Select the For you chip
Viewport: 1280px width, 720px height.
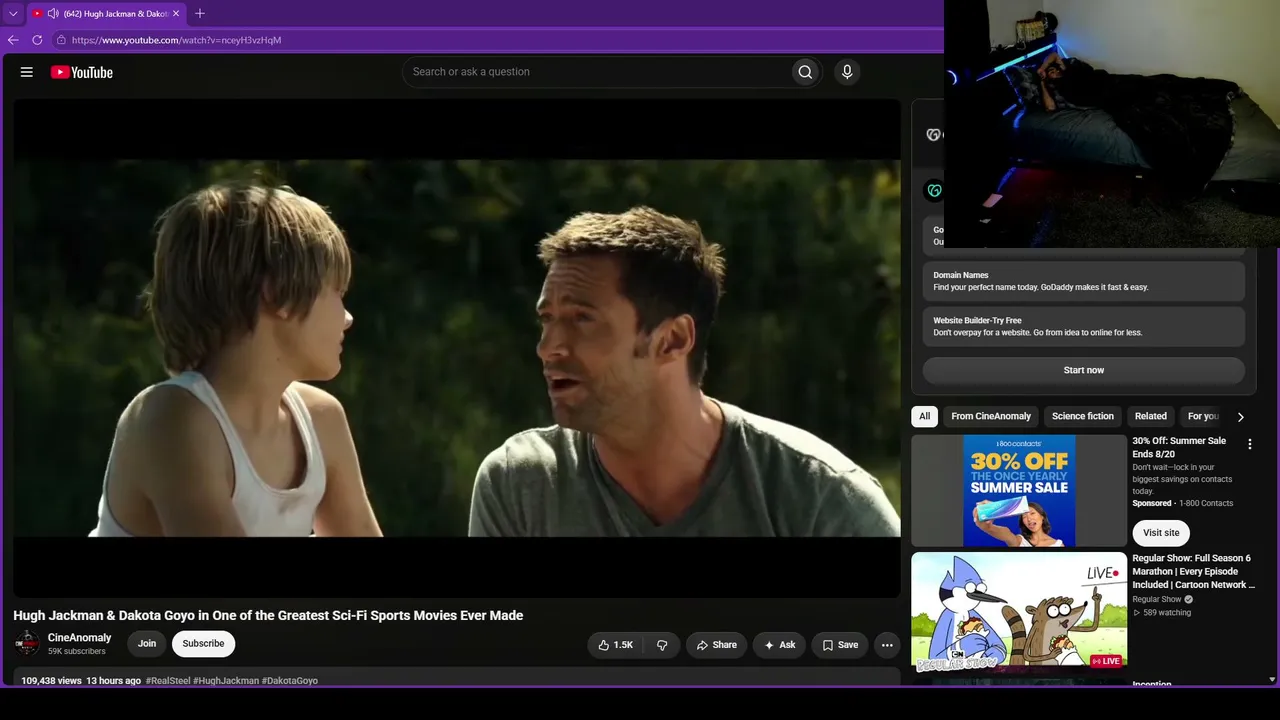pyautogui.click(x=1203, y=417)
